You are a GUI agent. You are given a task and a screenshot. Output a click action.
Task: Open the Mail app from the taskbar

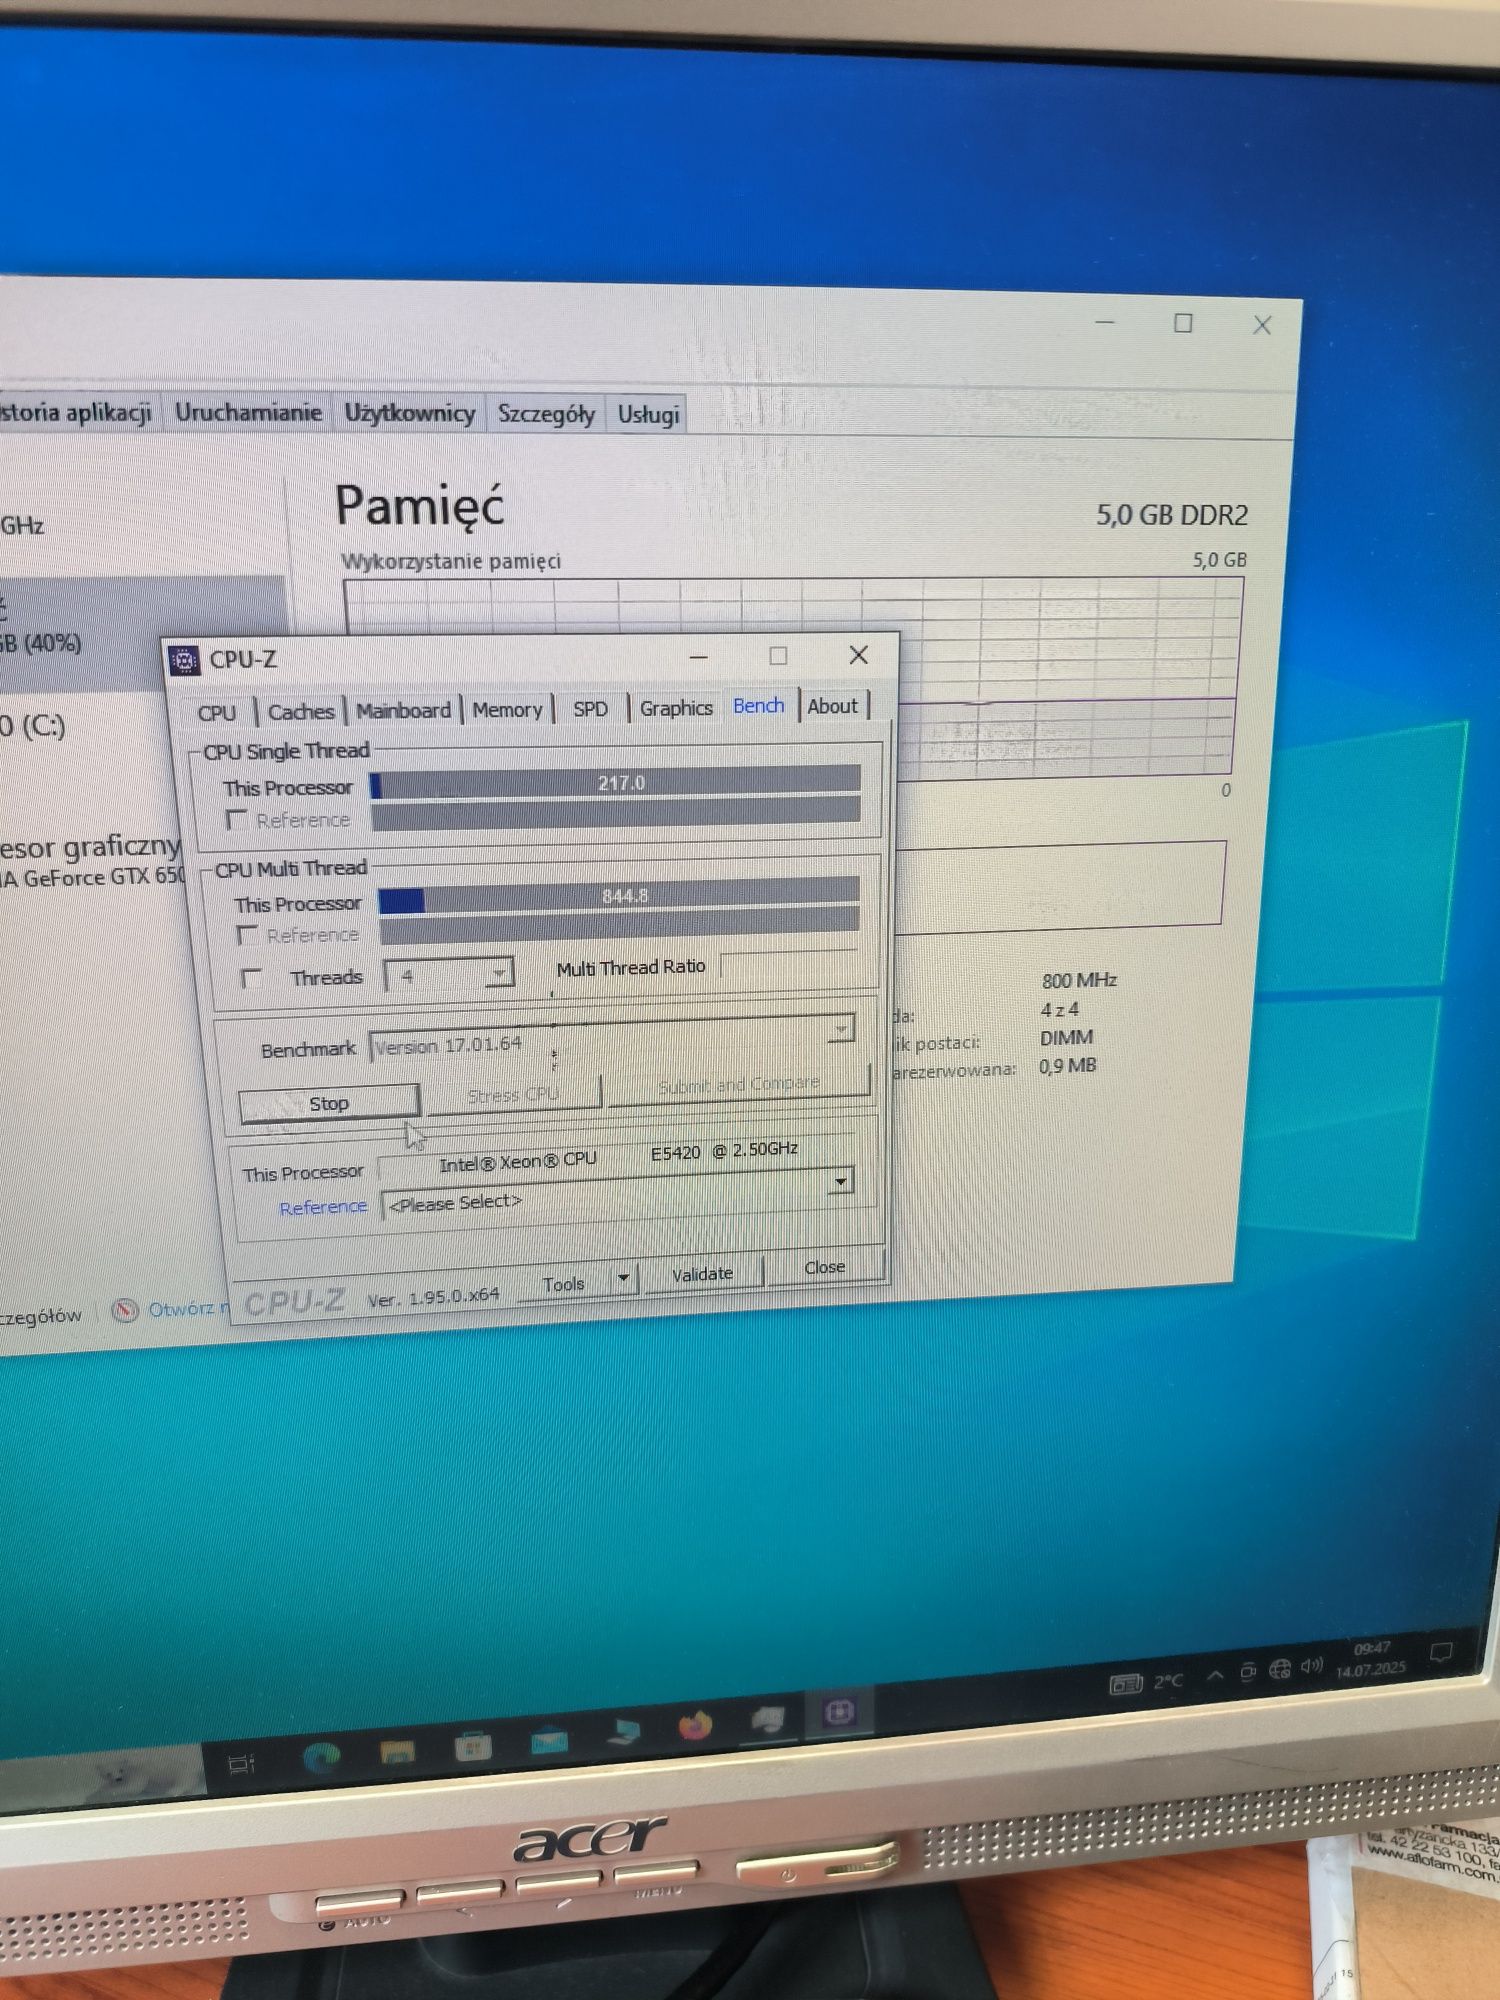pos(549,1741)
